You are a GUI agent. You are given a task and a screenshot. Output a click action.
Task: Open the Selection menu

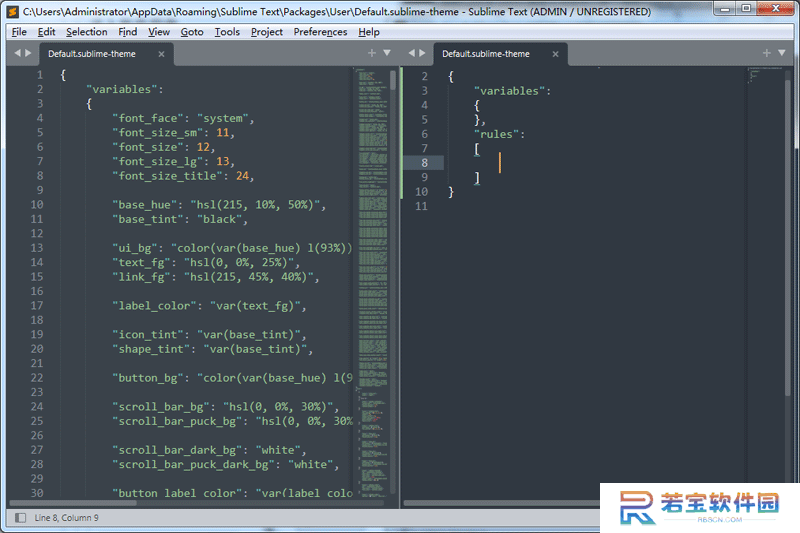[x=87, y=32]
